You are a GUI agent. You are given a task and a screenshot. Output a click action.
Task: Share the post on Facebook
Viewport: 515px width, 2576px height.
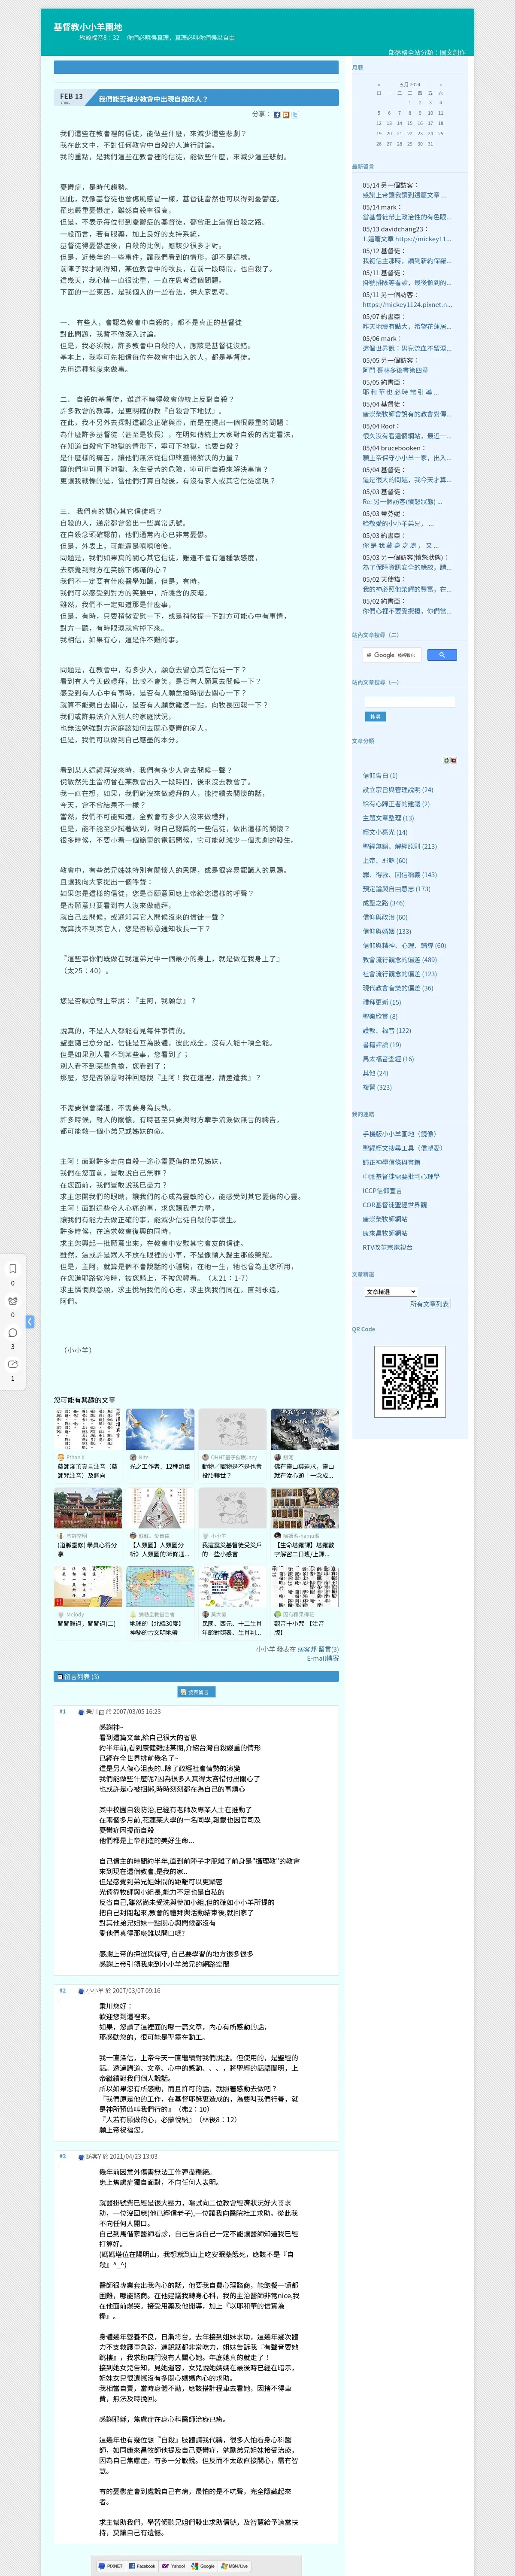pyautogui.click(x=277, y=114)
